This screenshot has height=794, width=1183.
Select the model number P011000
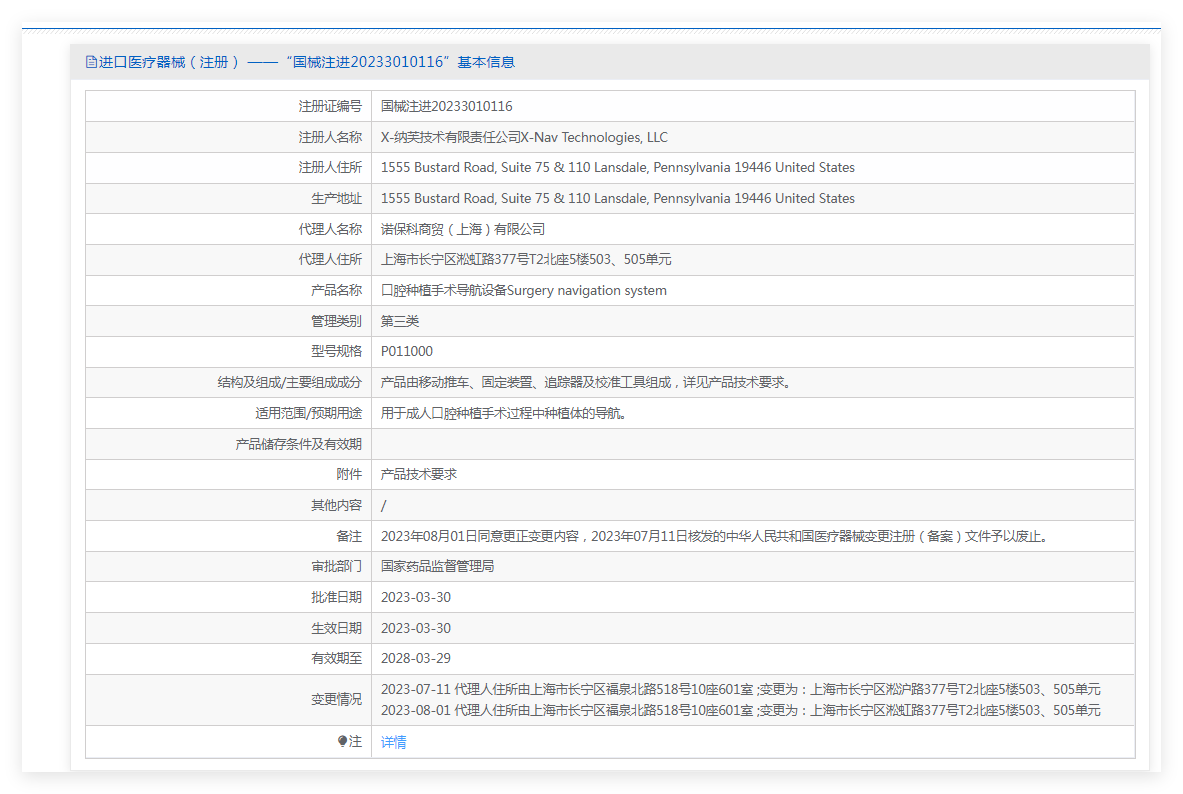point(407,352)
